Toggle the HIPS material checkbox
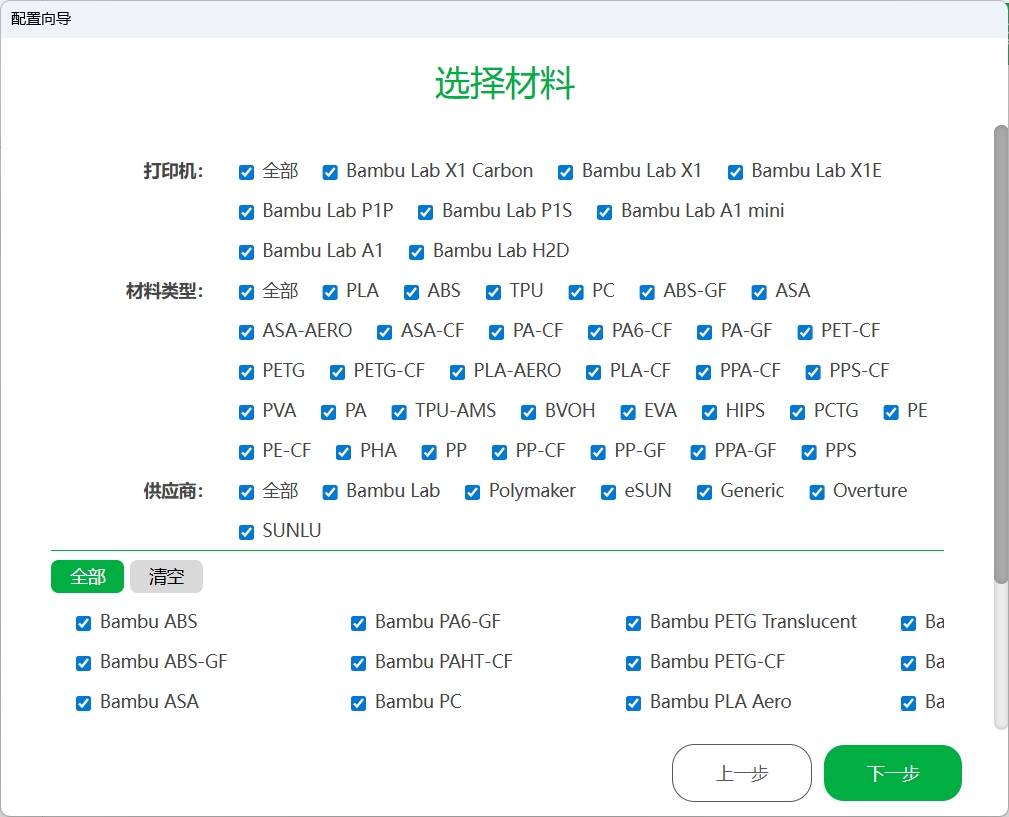1009x817 pixels. pyautogui.click(x=709, y=412)
